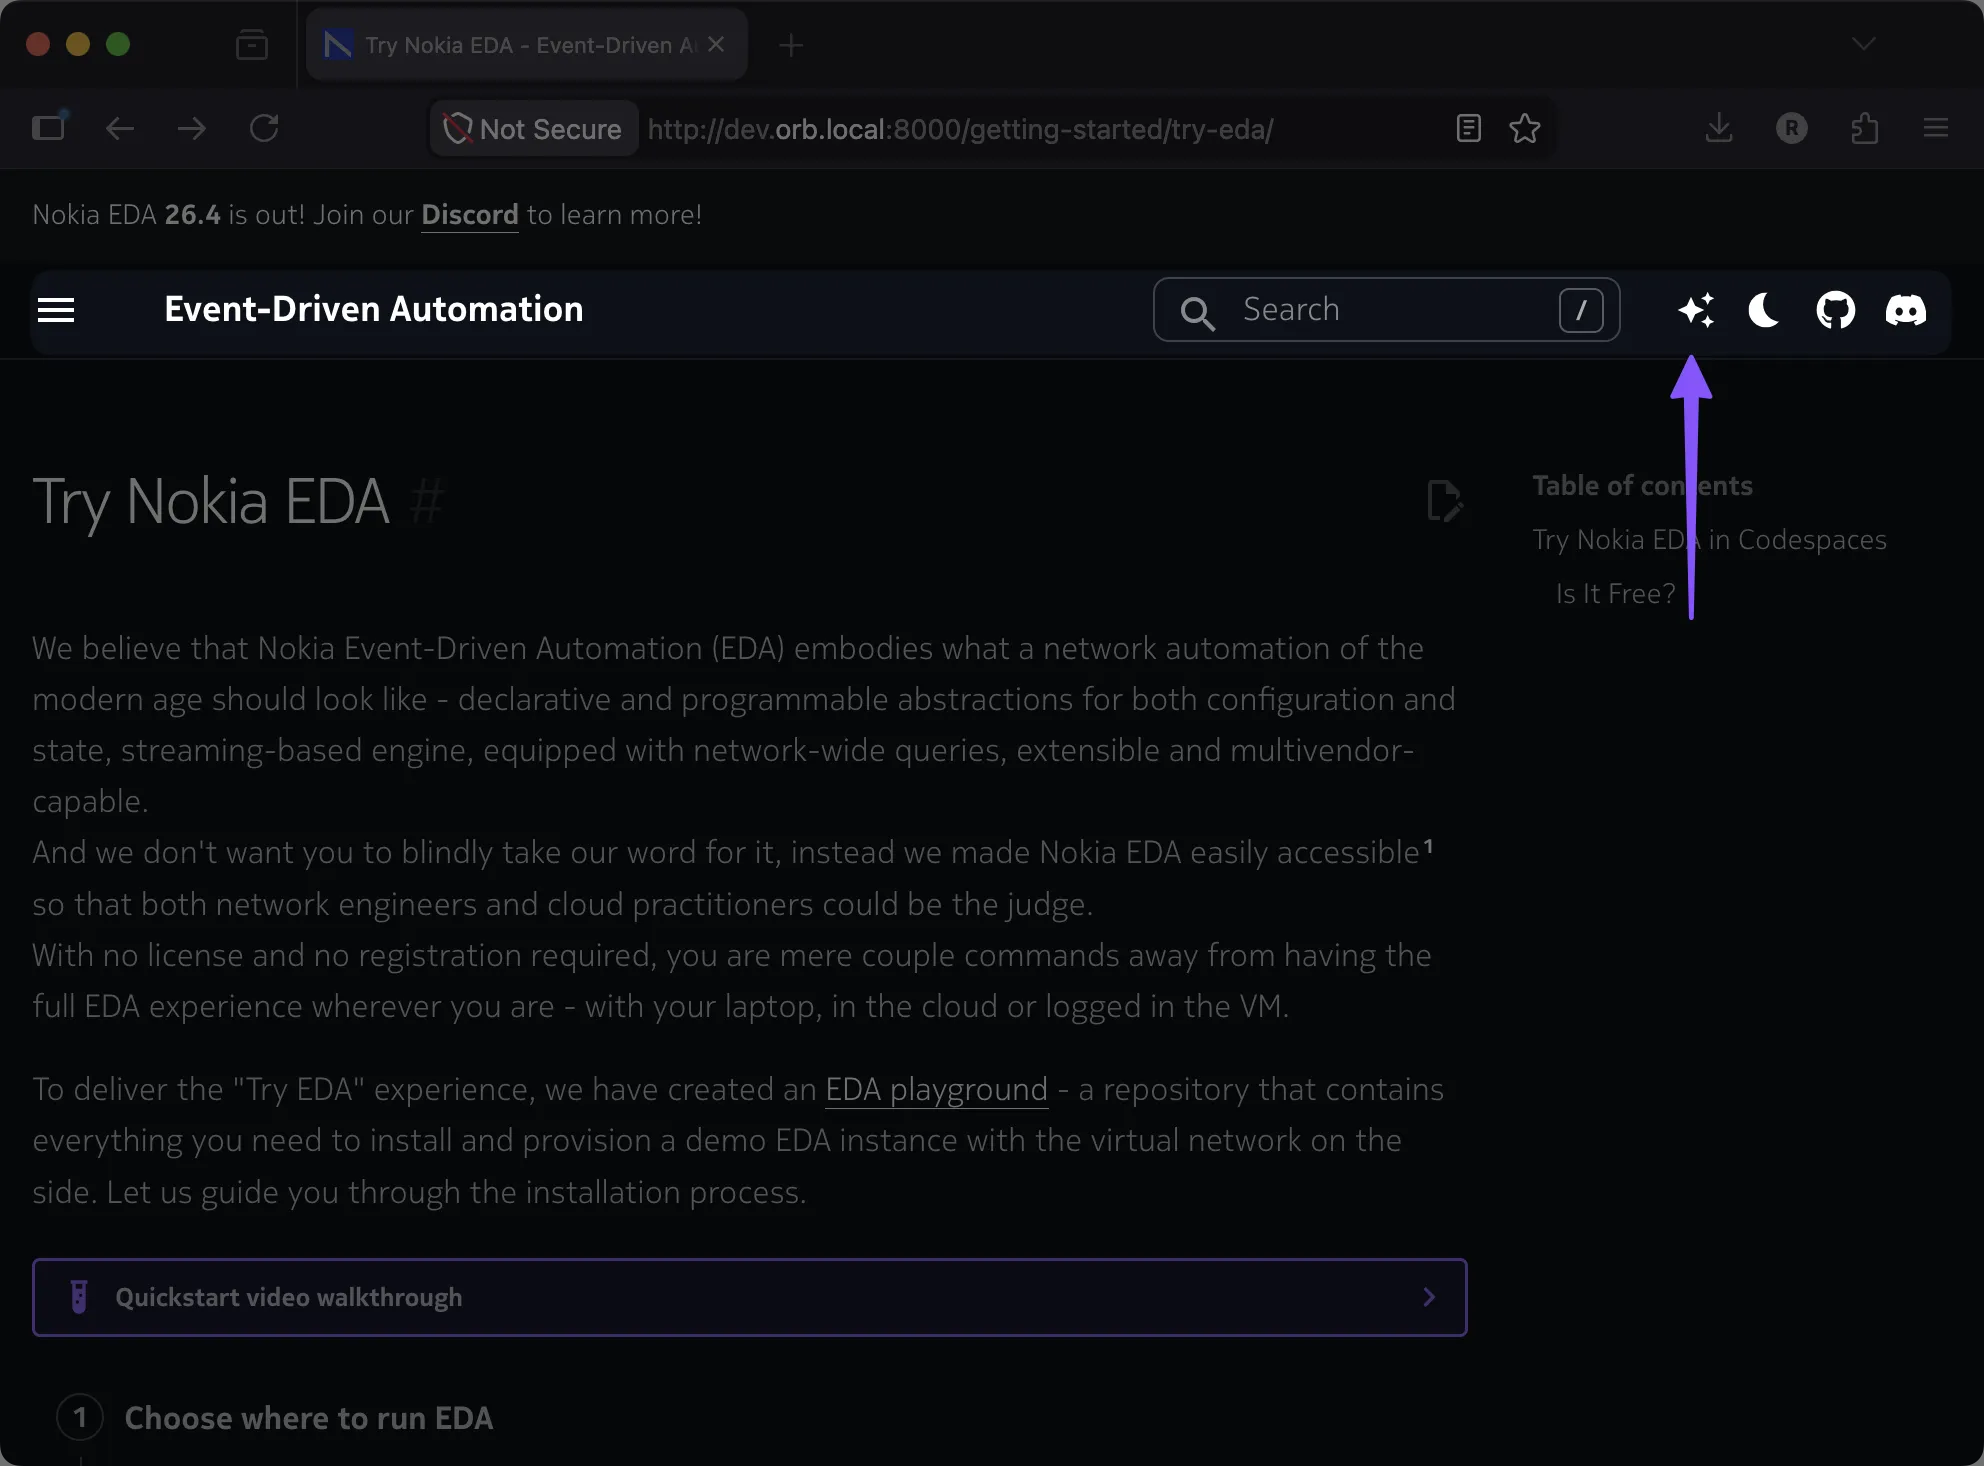Click the Search input field
Screen dimensions: 1984x1466
click(x=1386, y=310)
